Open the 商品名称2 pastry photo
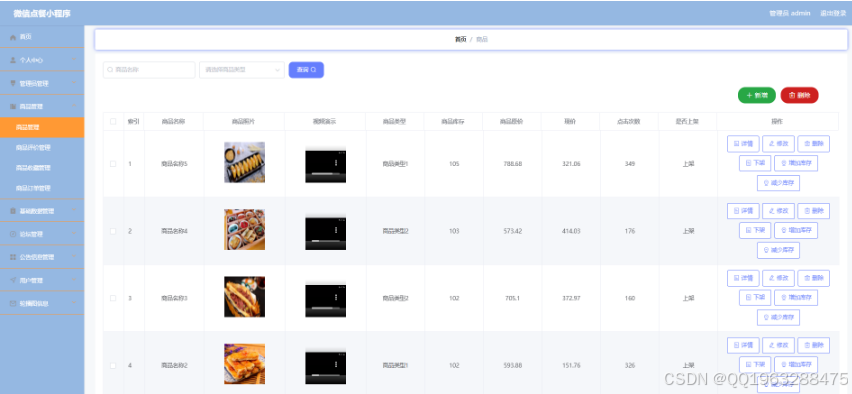The width and height of the screenshot is (852, 394). click(x=245, y=364)
